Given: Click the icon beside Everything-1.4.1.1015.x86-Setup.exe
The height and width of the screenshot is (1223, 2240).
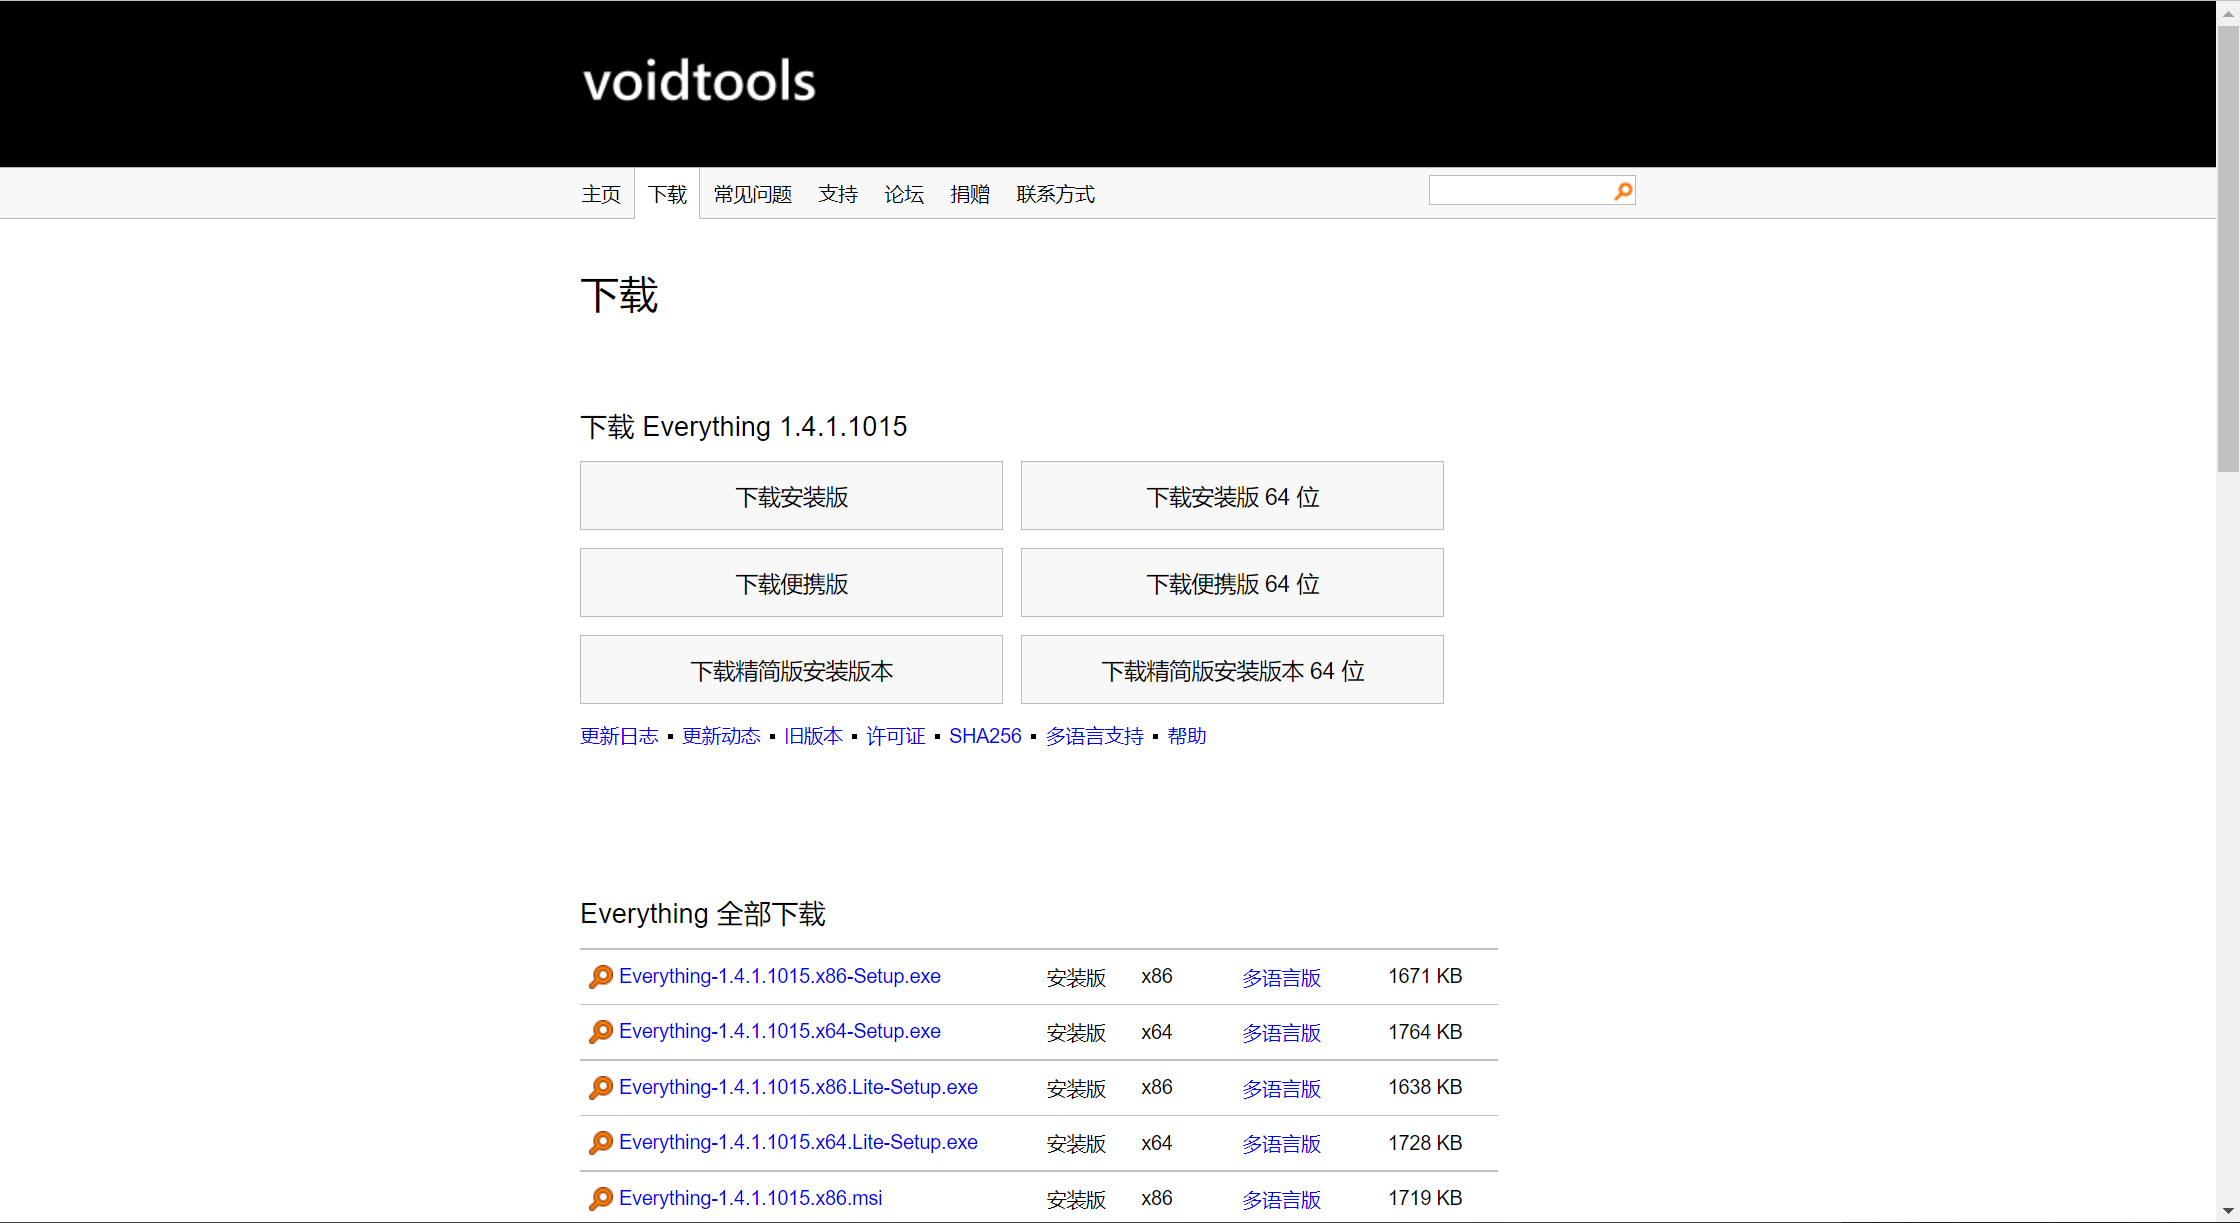Looking at the screenshot, I should click(601, 977).
